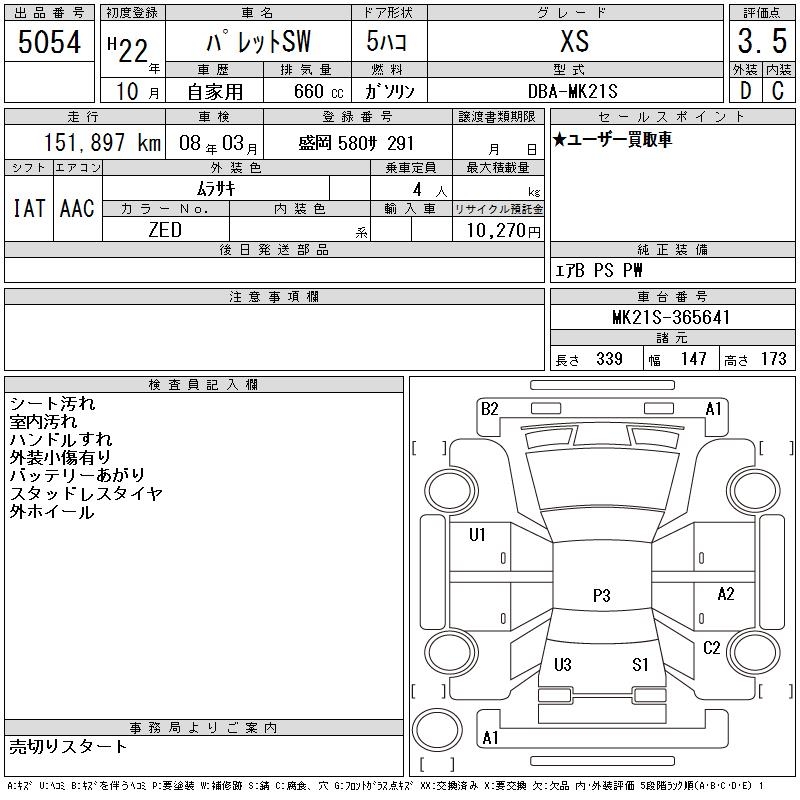Select the U3 dent marker on the hood

tap(562, 665)
